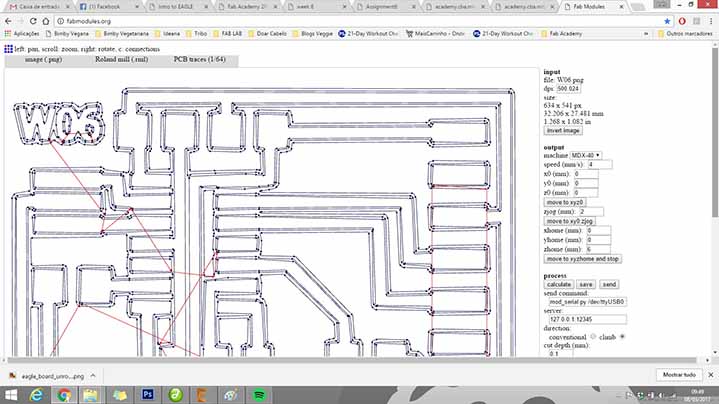The image size is (719, 404).
Task: Focus the zjog (mm) field
Action: [x=592, y=212]
